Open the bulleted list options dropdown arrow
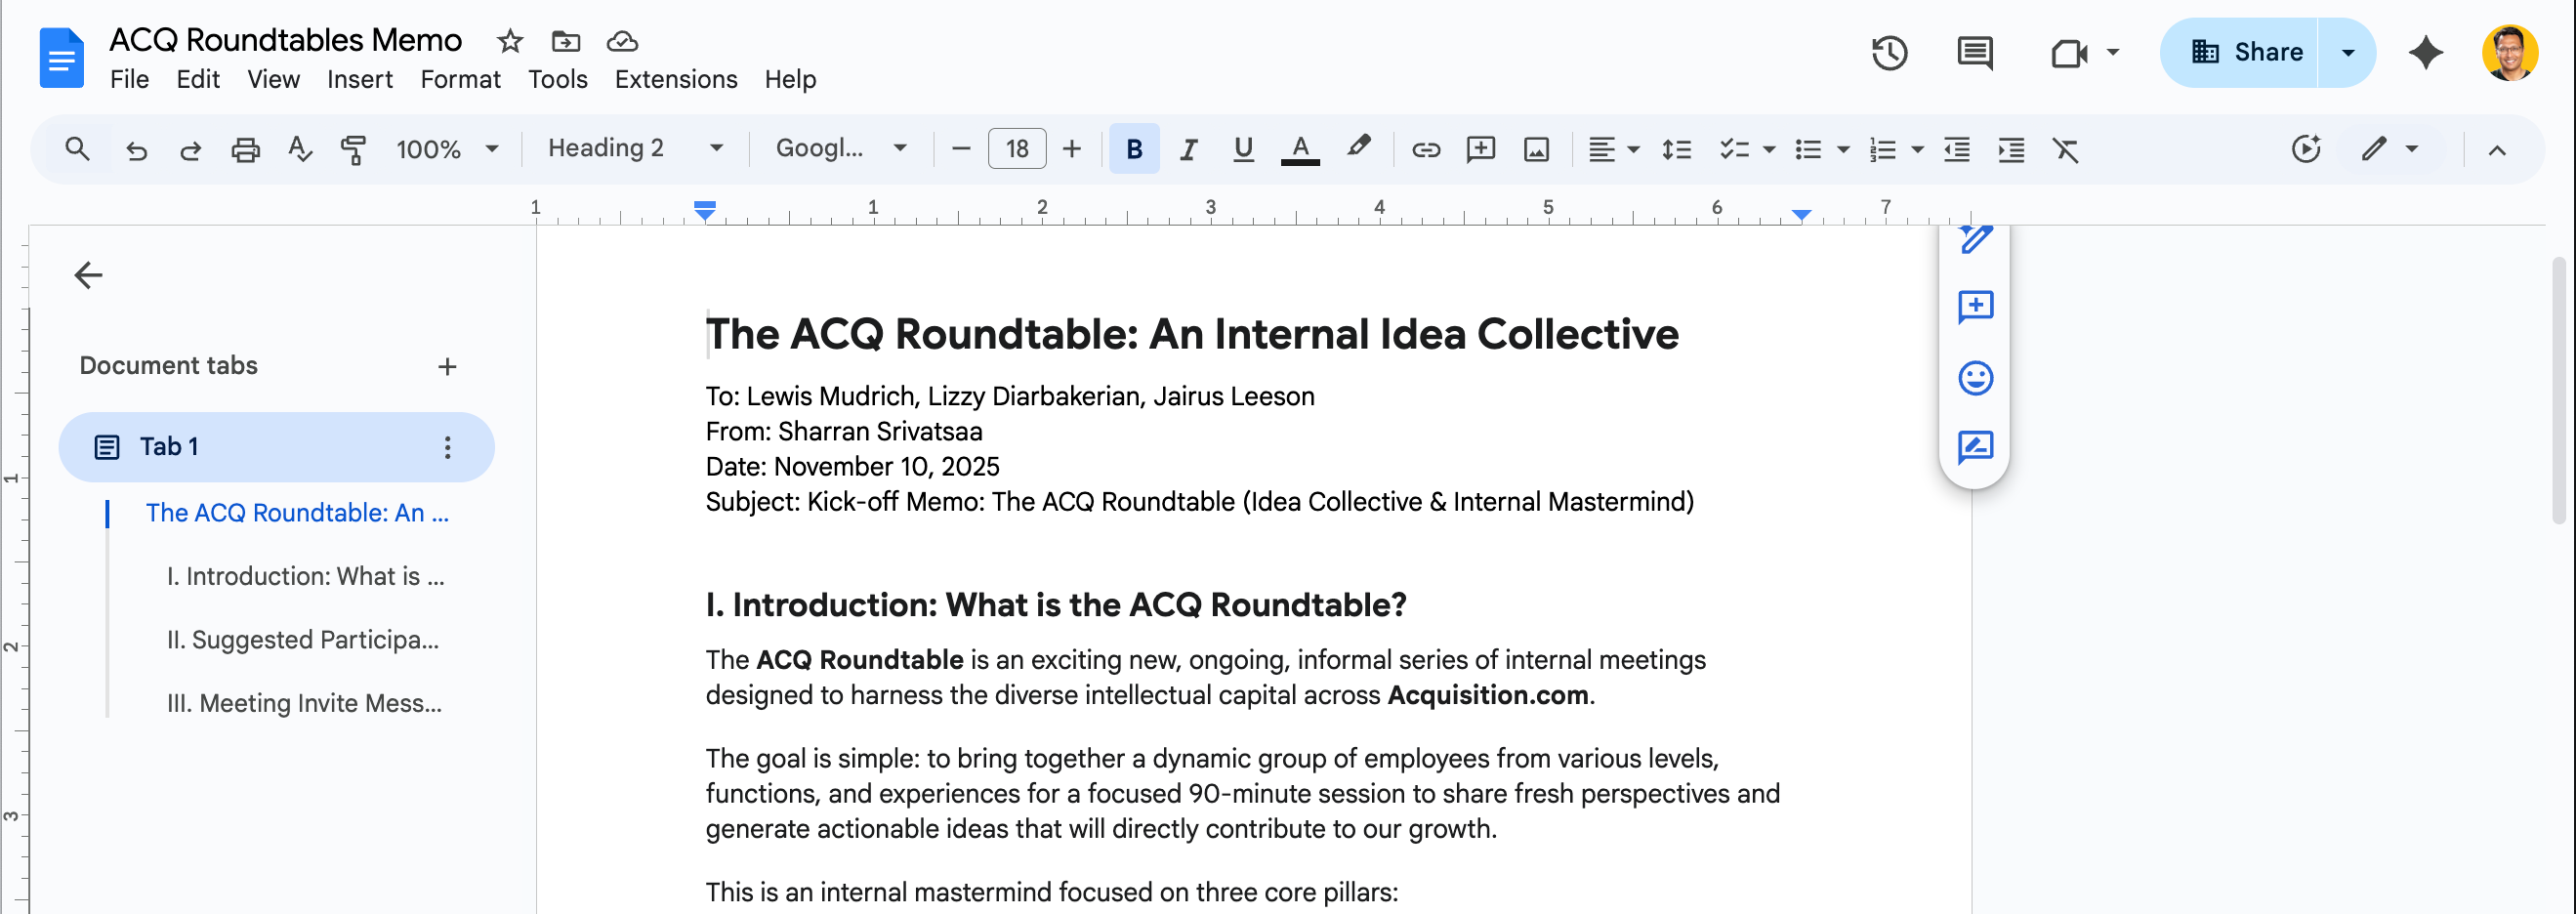The height and width of the screenshot is (914, 2576). (x=1843, y=150)
